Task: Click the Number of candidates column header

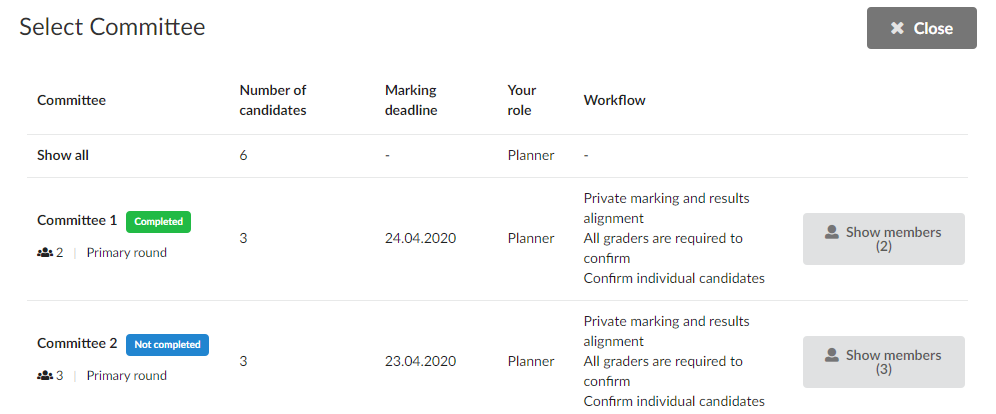Action: click(x=273, y=100)
